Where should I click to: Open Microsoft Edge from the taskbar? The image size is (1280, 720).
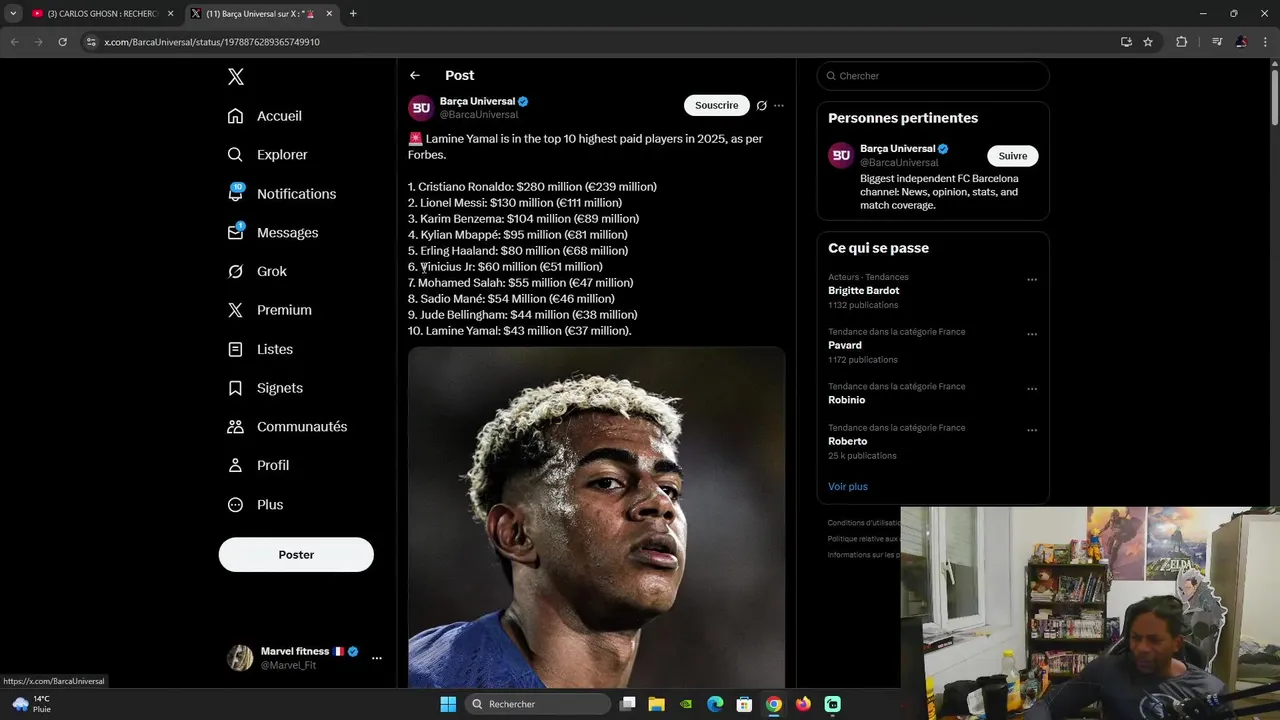[715, 704]
